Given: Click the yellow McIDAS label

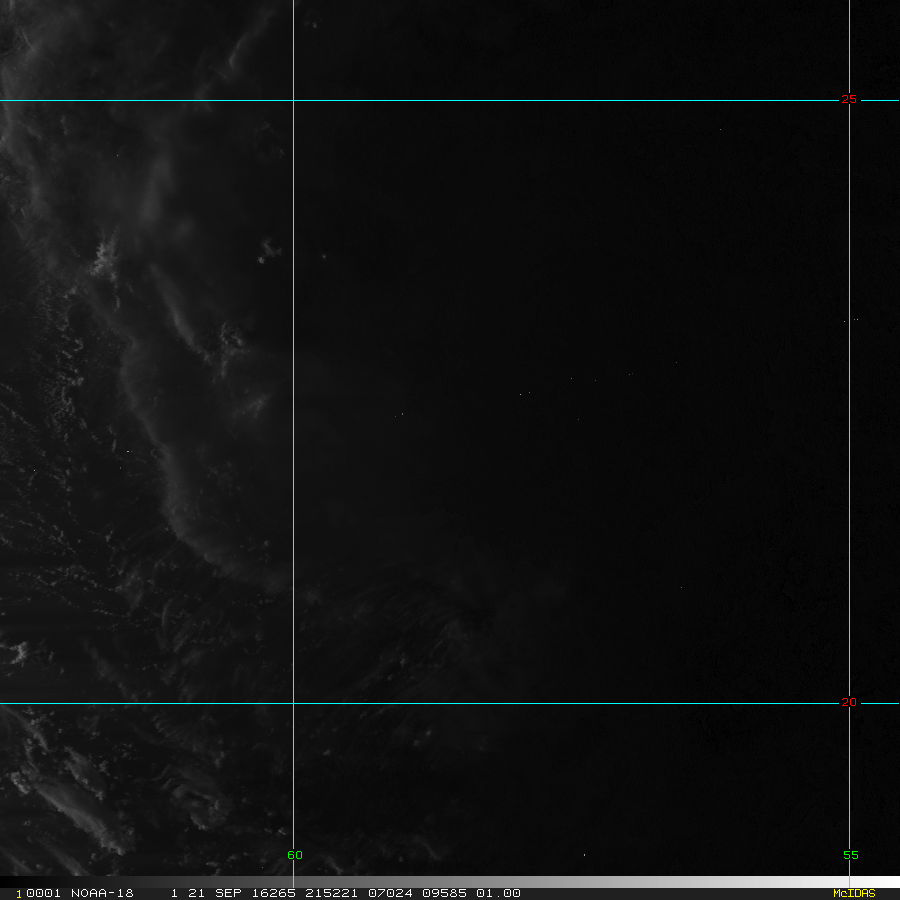Looking at the screenshot, I should click(854, 893).
